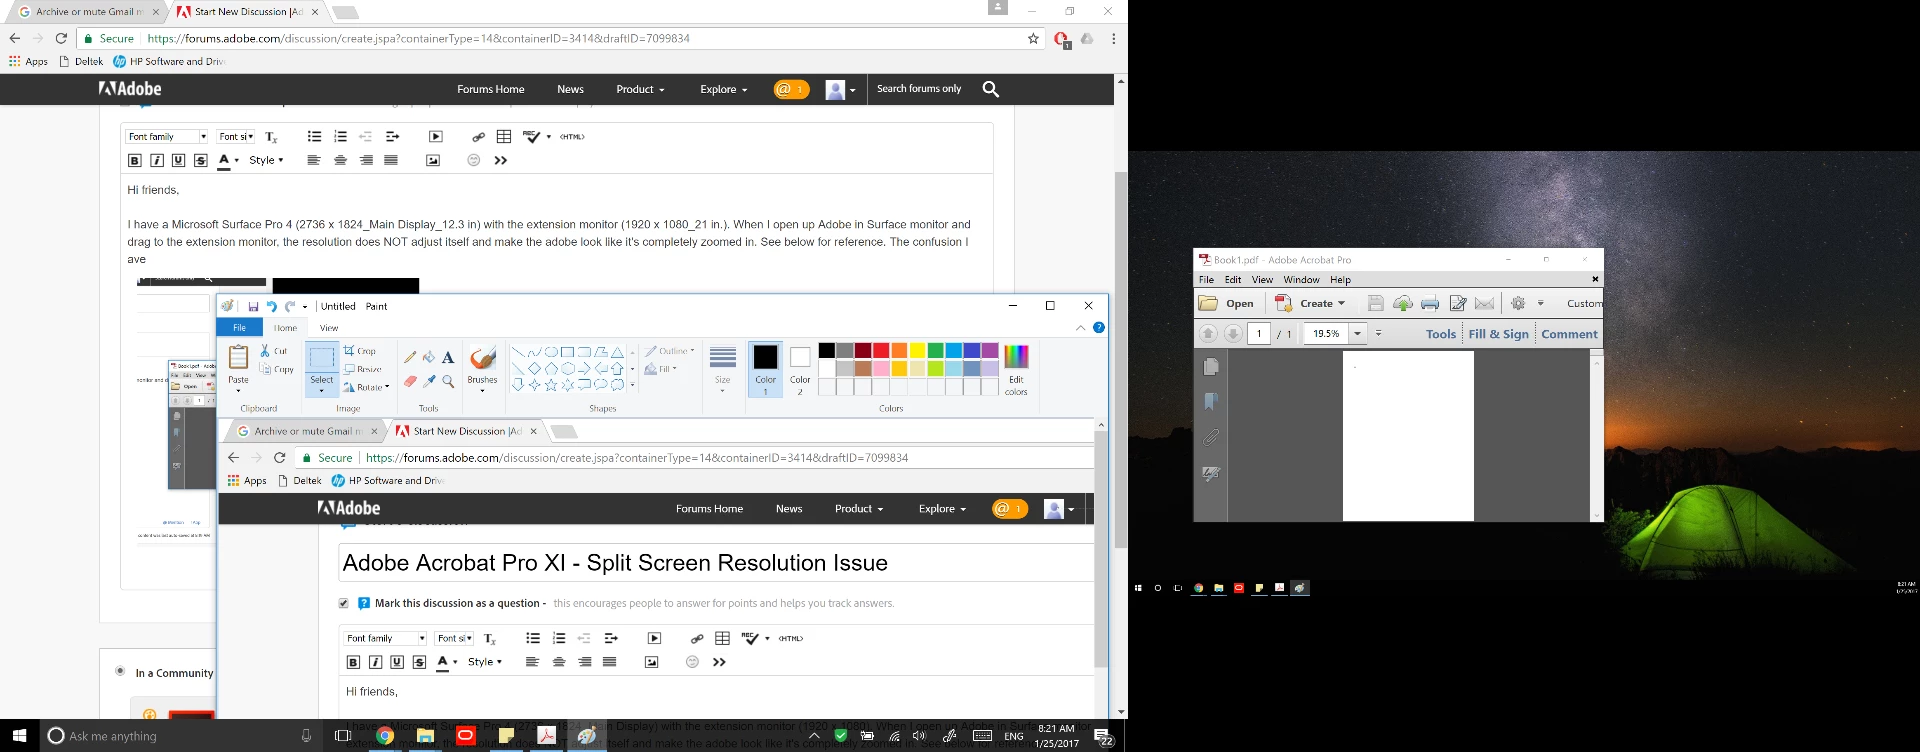
Task: Activate the Color picker eyedropper in Paint
Action: 429,381
